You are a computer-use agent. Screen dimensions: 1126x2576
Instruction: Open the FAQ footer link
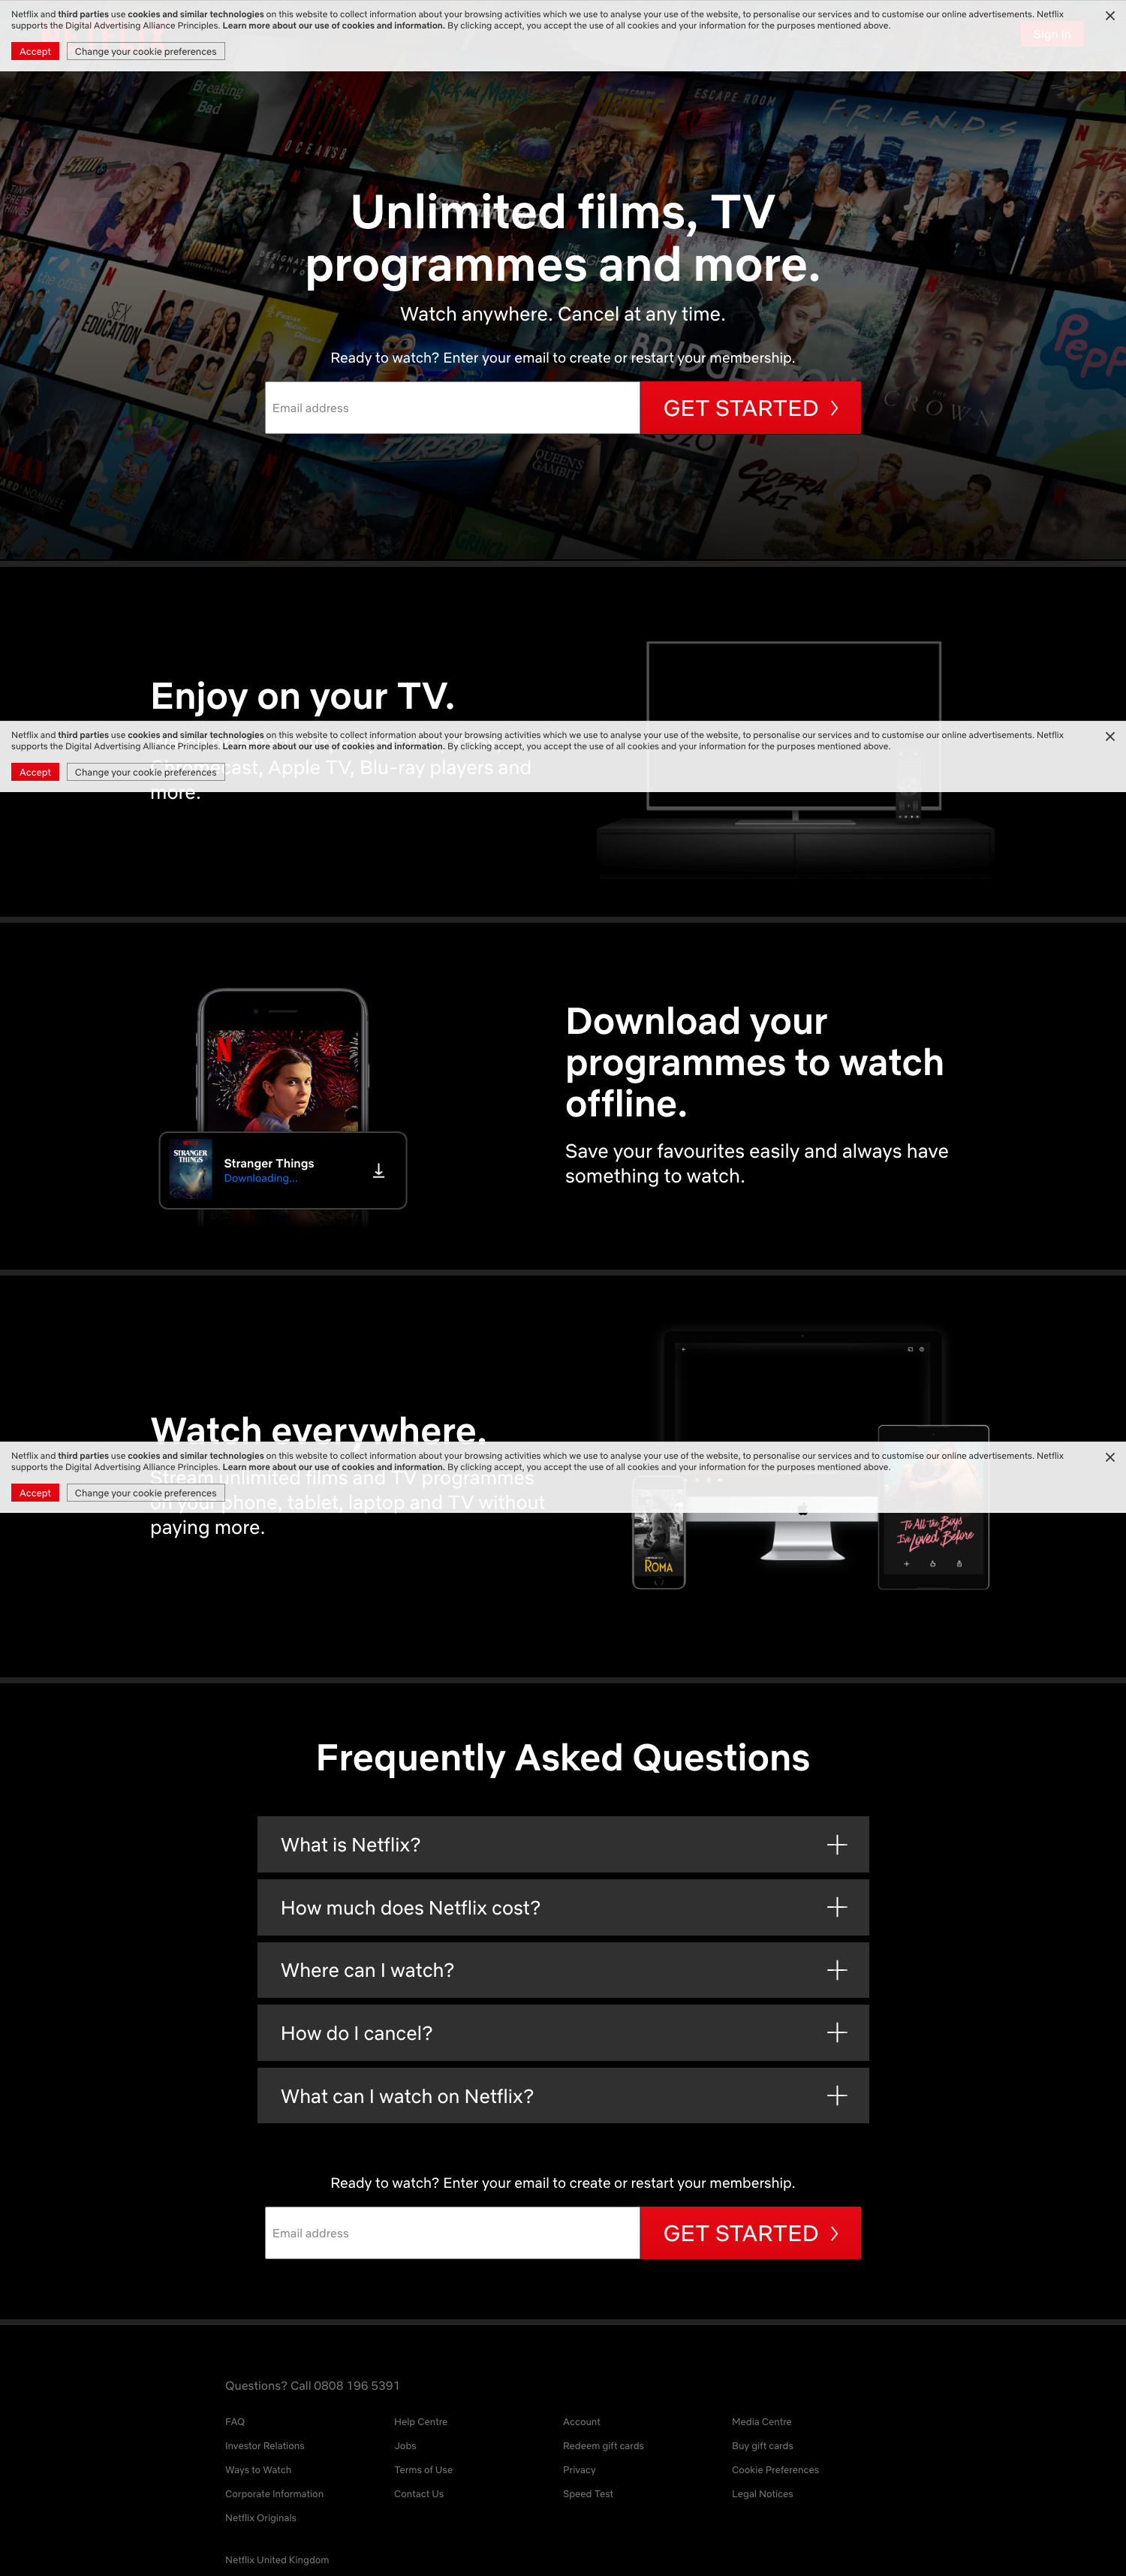click(x=235, y=2422)
